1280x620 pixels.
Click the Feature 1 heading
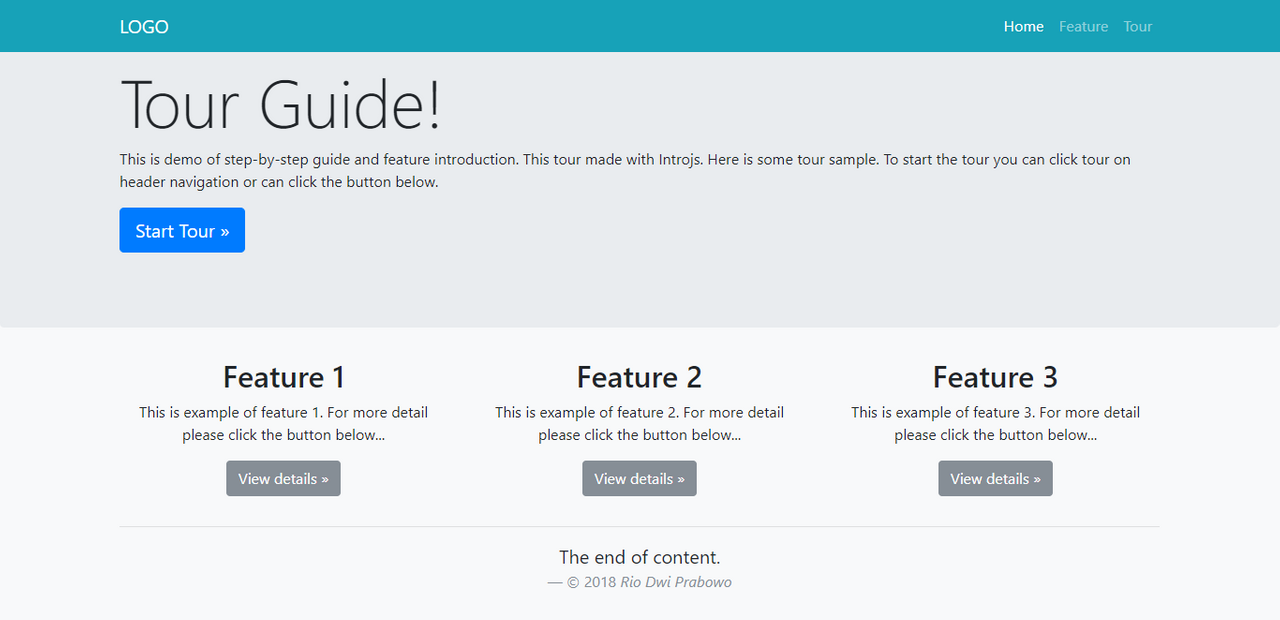coord(283,377)
